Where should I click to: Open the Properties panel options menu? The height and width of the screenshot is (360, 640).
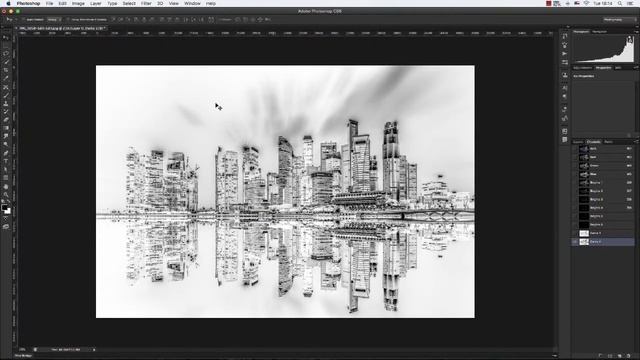tap(636, 68)
